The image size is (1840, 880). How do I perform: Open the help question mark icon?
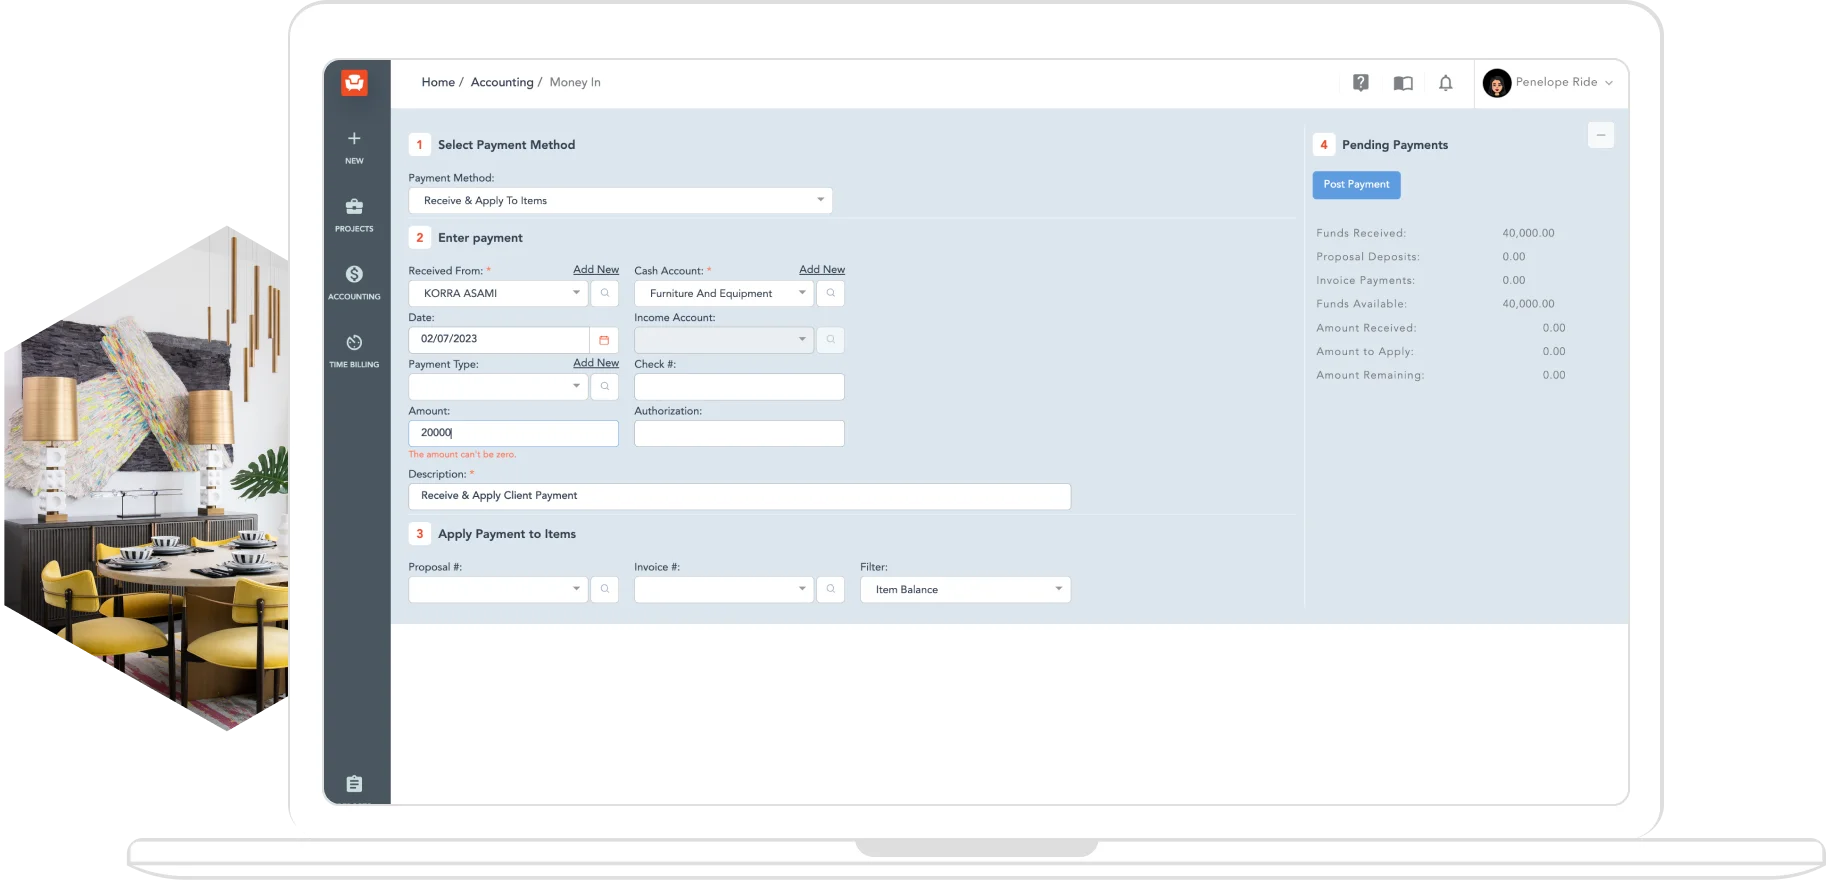1361,83
